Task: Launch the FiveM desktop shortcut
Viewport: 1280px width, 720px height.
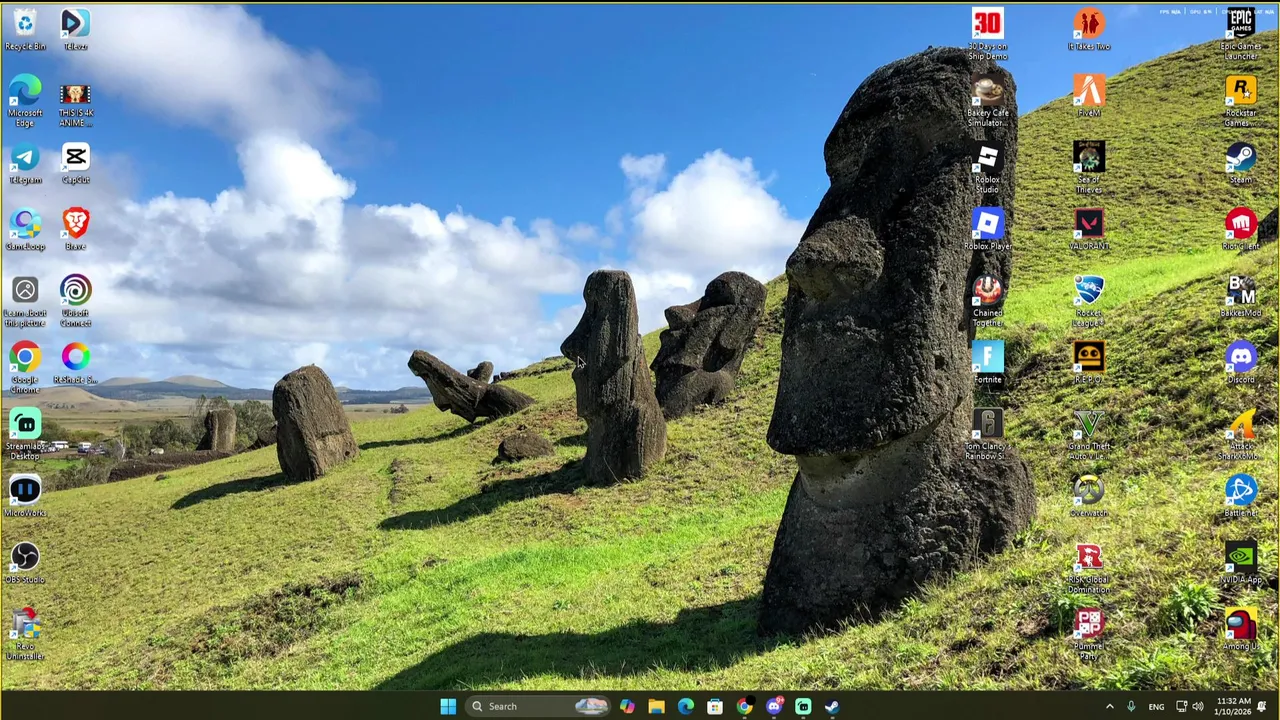Action: [1089, 97]
